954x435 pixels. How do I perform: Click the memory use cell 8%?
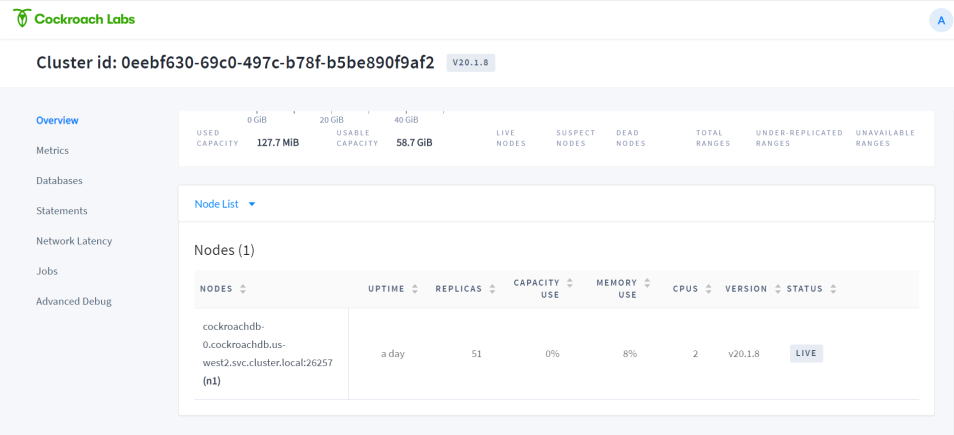click(630, 353)
